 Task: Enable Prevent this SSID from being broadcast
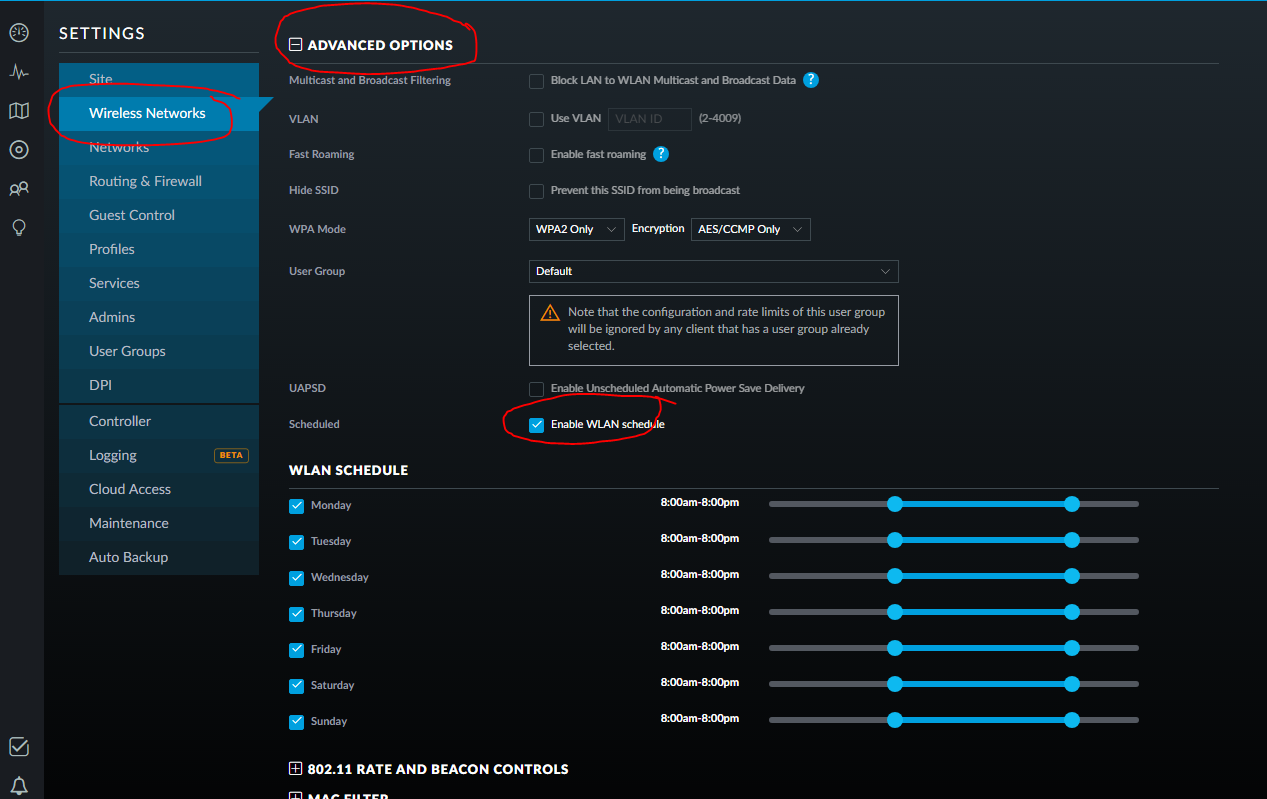point(537,191)
